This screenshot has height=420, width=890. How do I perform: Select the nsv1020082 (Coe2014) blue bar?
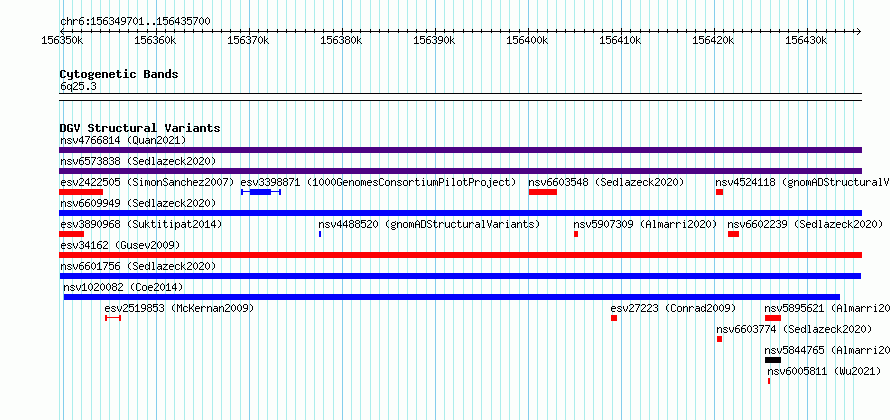[x=452, y=297]
